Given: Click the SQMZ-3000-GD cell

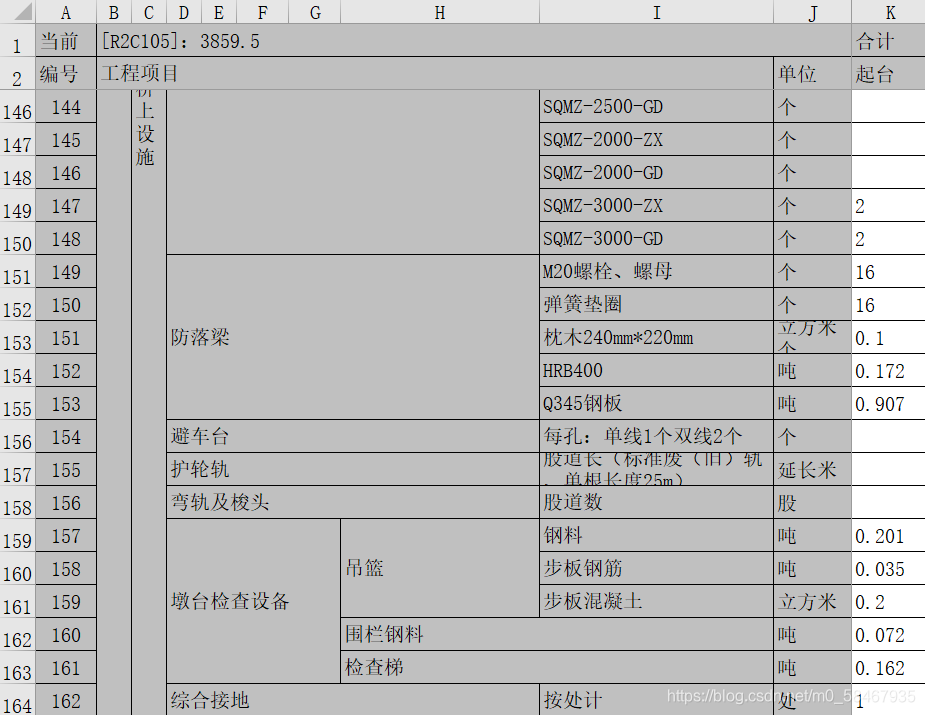Looking at the screenshot, I should 657,239.
